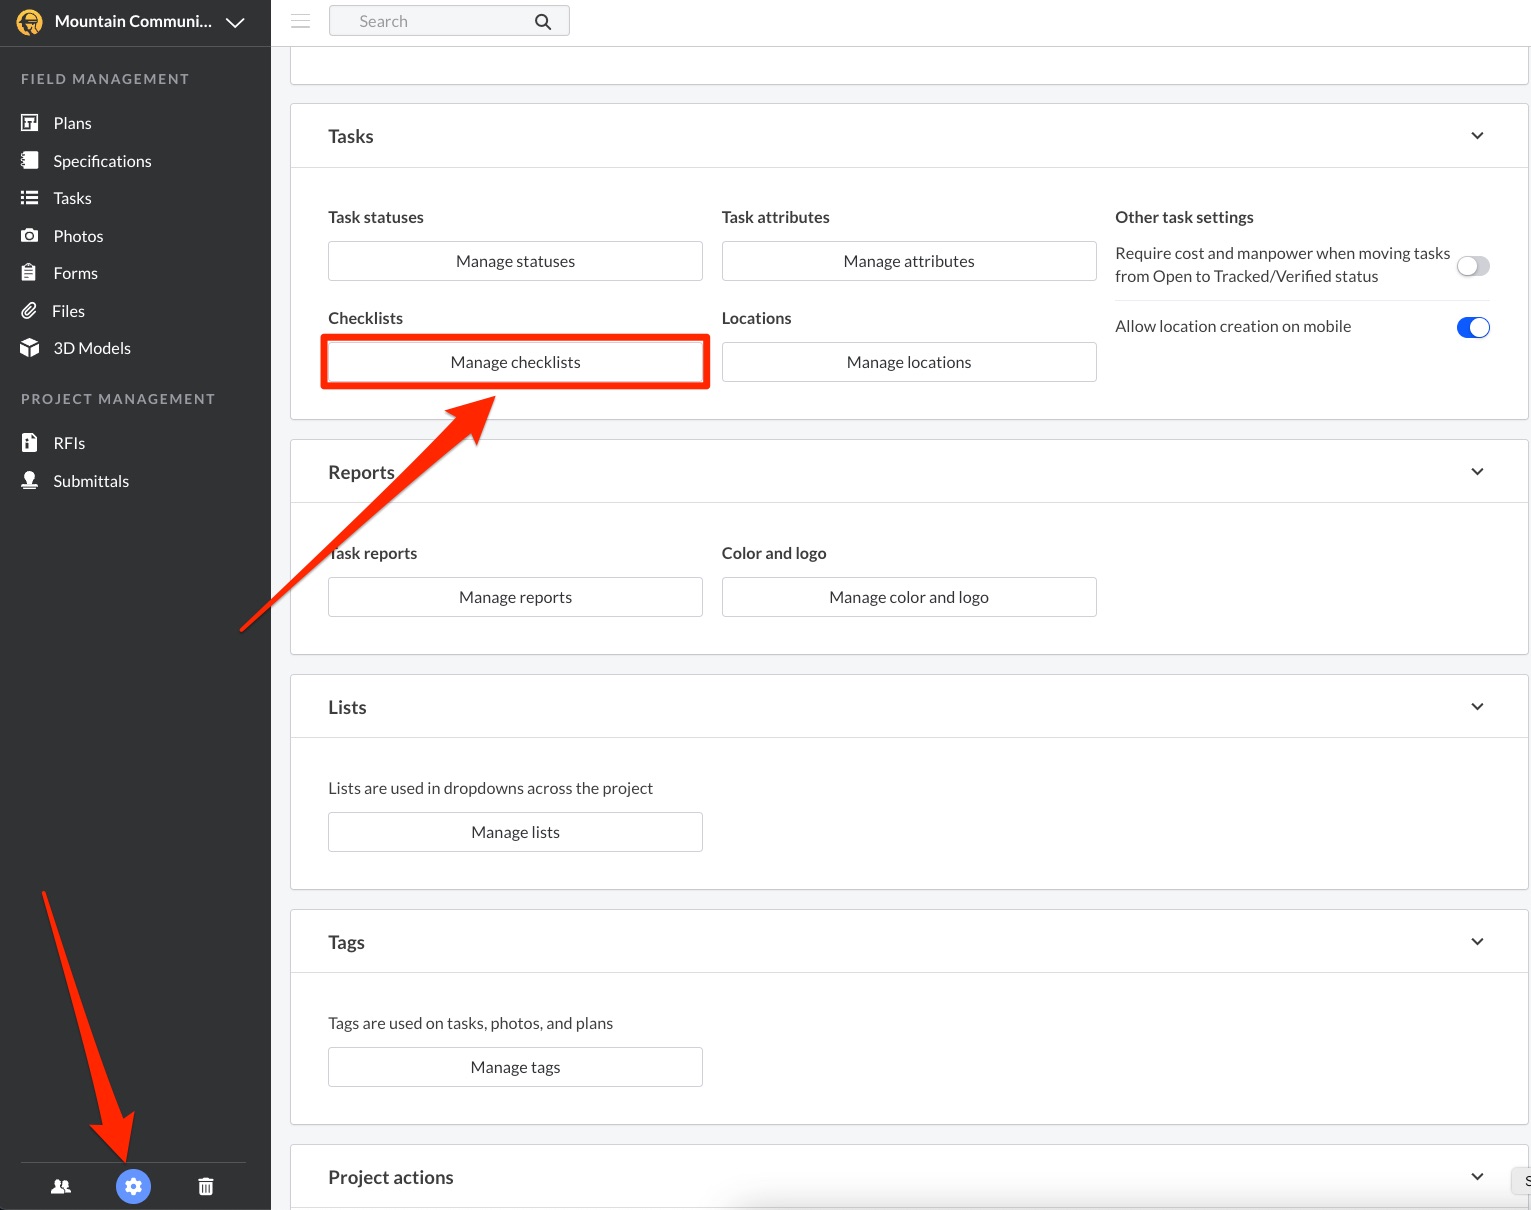
Task: Click the trash can icon
Action: click(x=206, y=1186)
